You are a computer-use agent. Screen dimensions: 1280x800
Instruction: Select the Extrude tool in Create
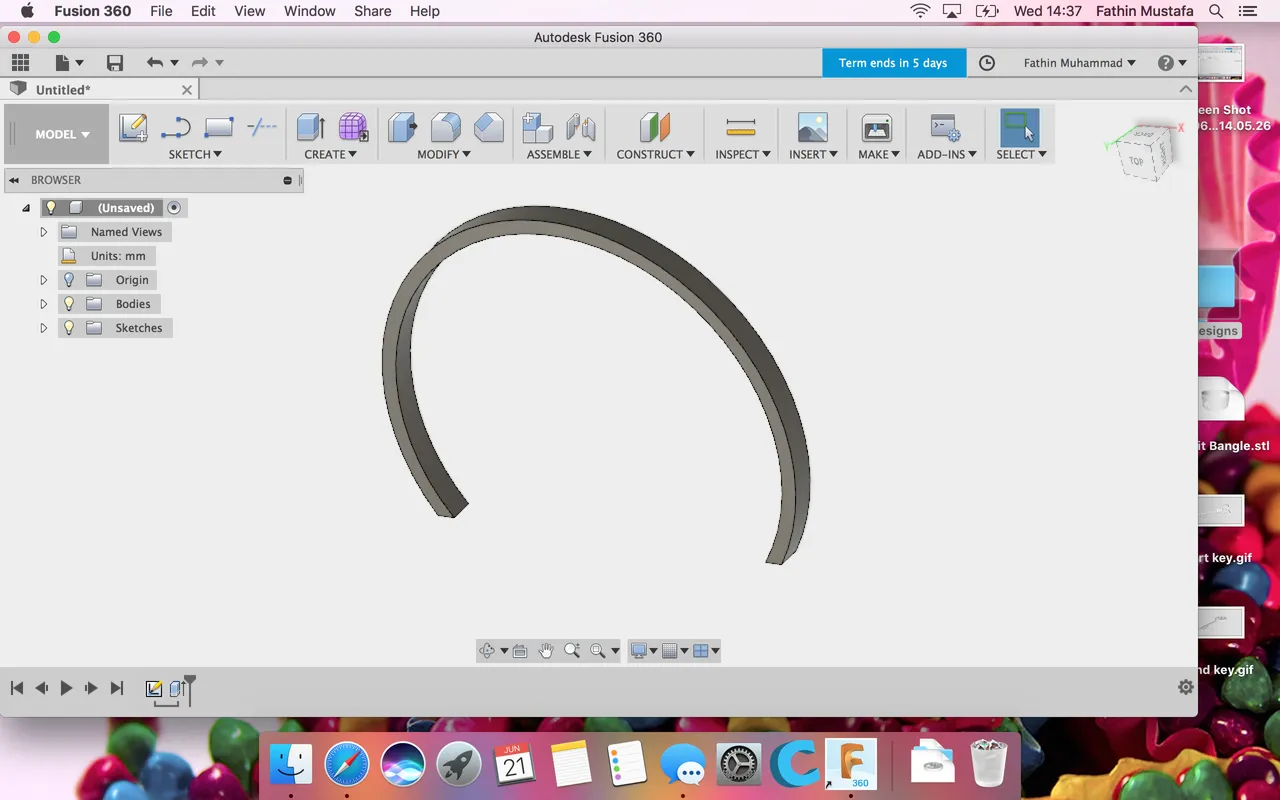pos(311,127)
